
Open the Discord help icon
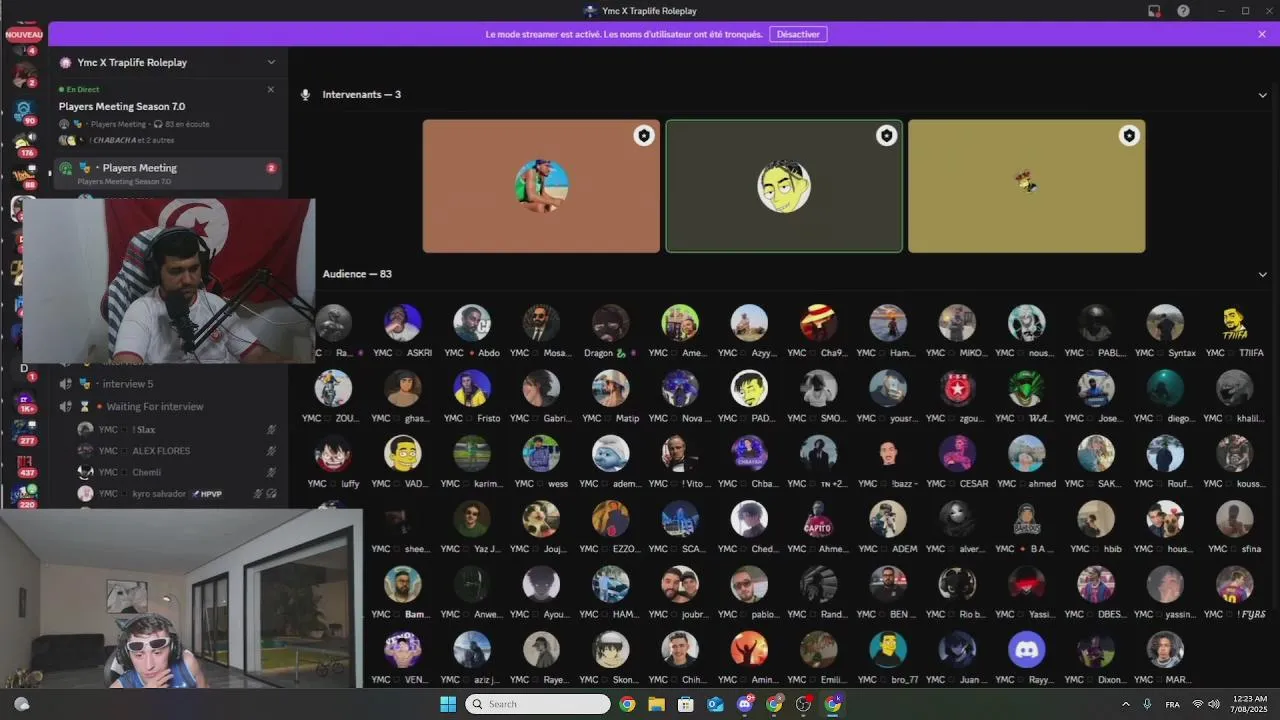click(1183, 11)
